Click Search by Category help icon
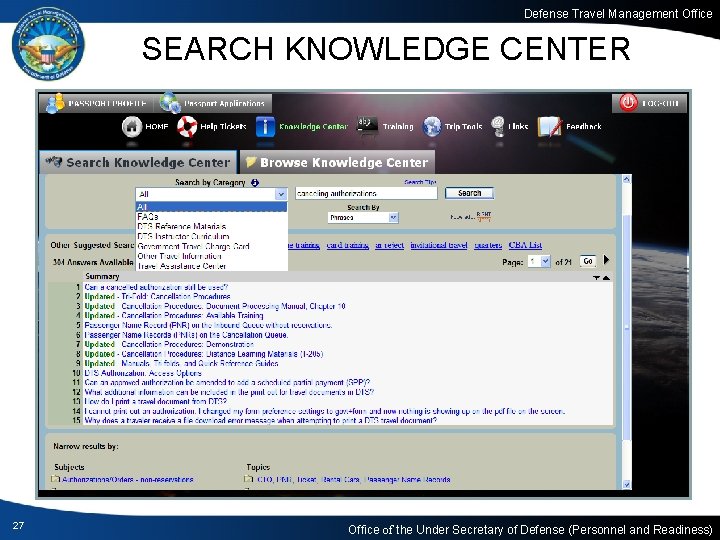Viewport: 720px width, 540px height. tap(255, 183)
